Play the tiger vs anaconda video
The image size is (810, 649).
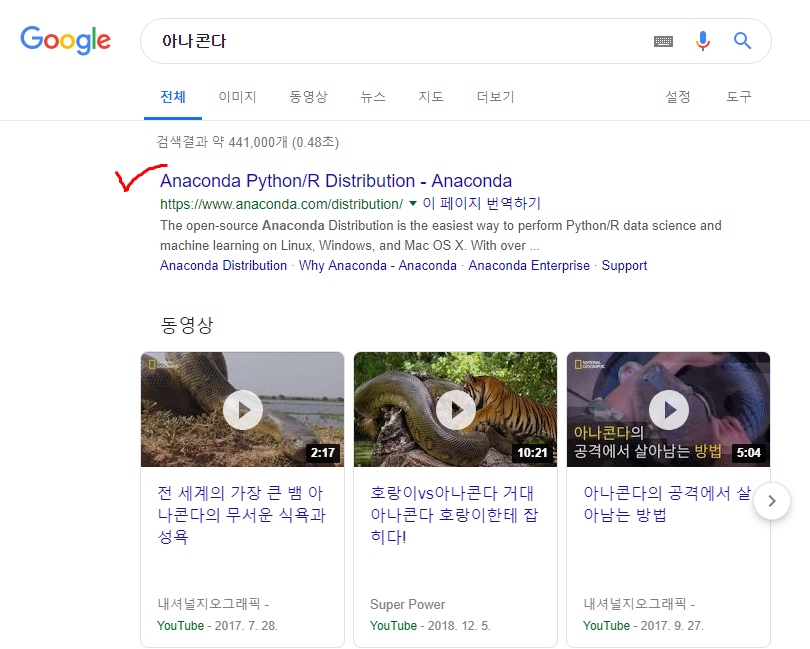(x=455, y=409)
